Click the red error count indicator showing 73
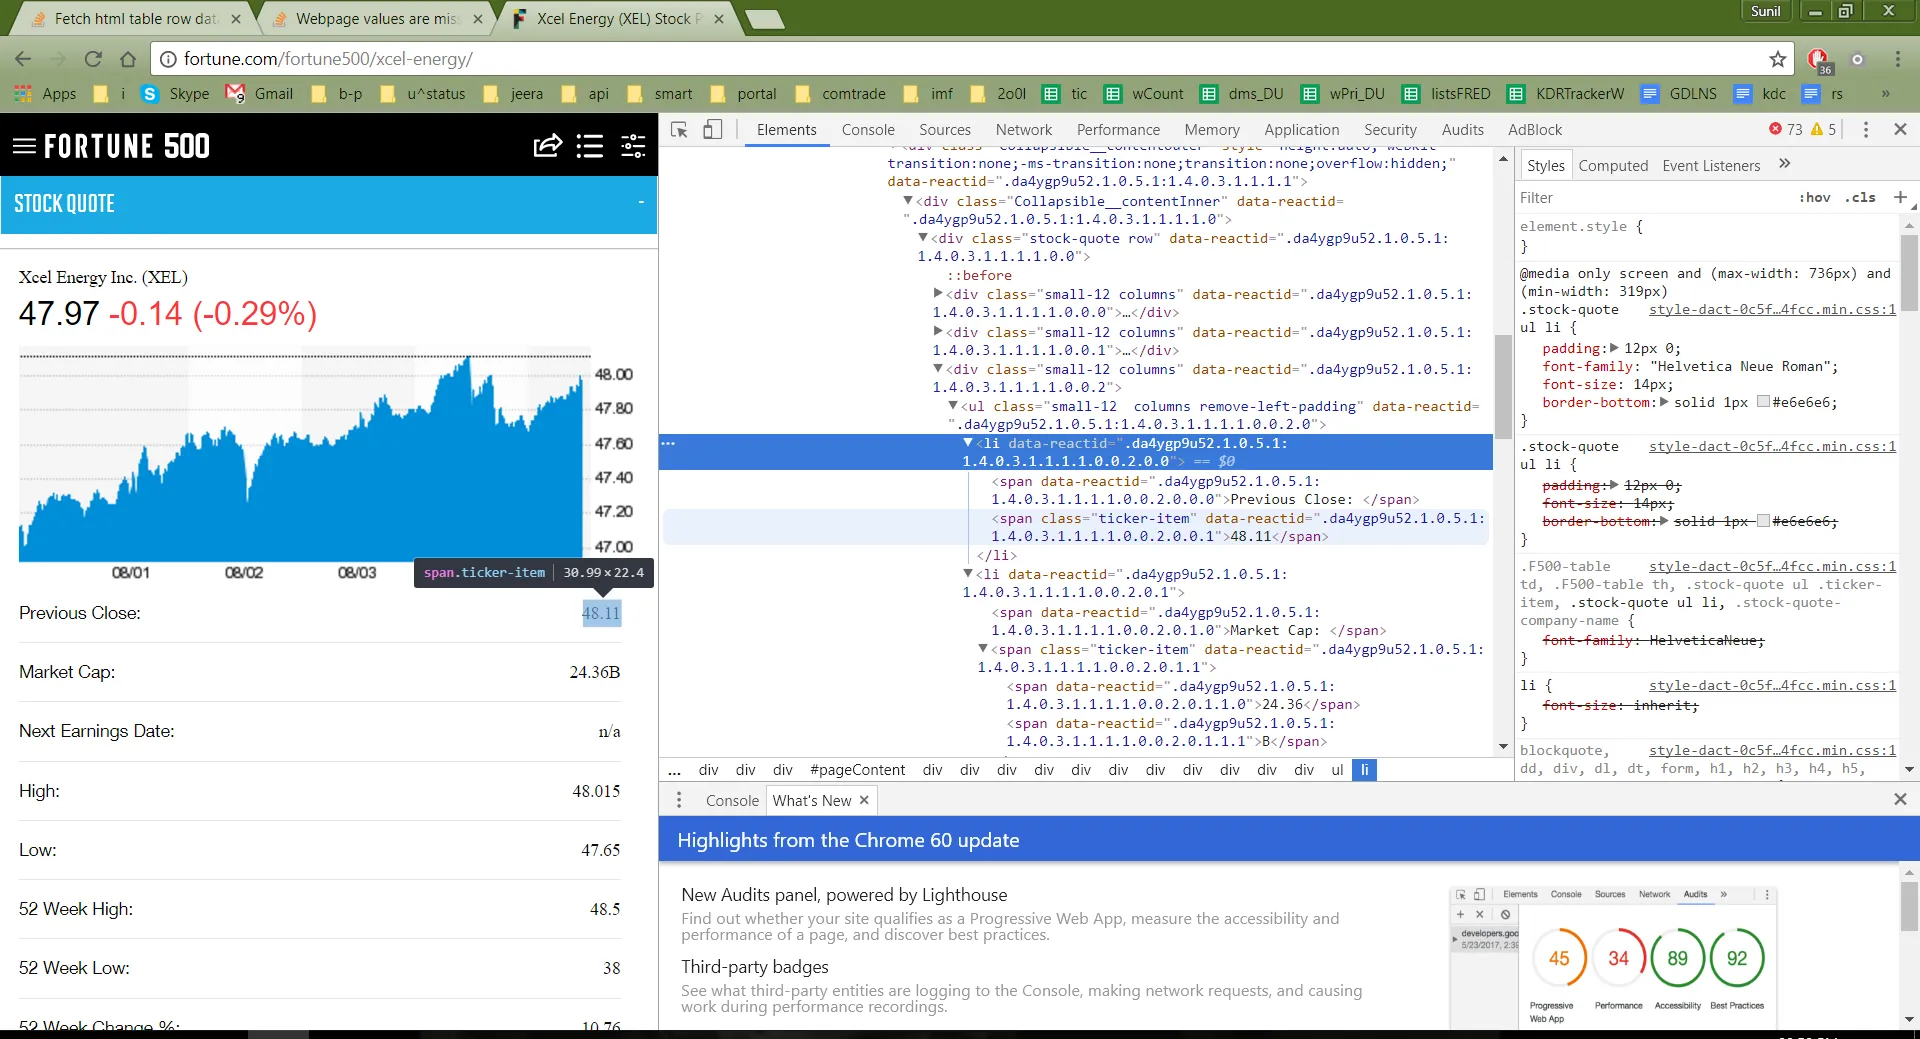Screen dimensions: 1920x1039 (1786, 130)
